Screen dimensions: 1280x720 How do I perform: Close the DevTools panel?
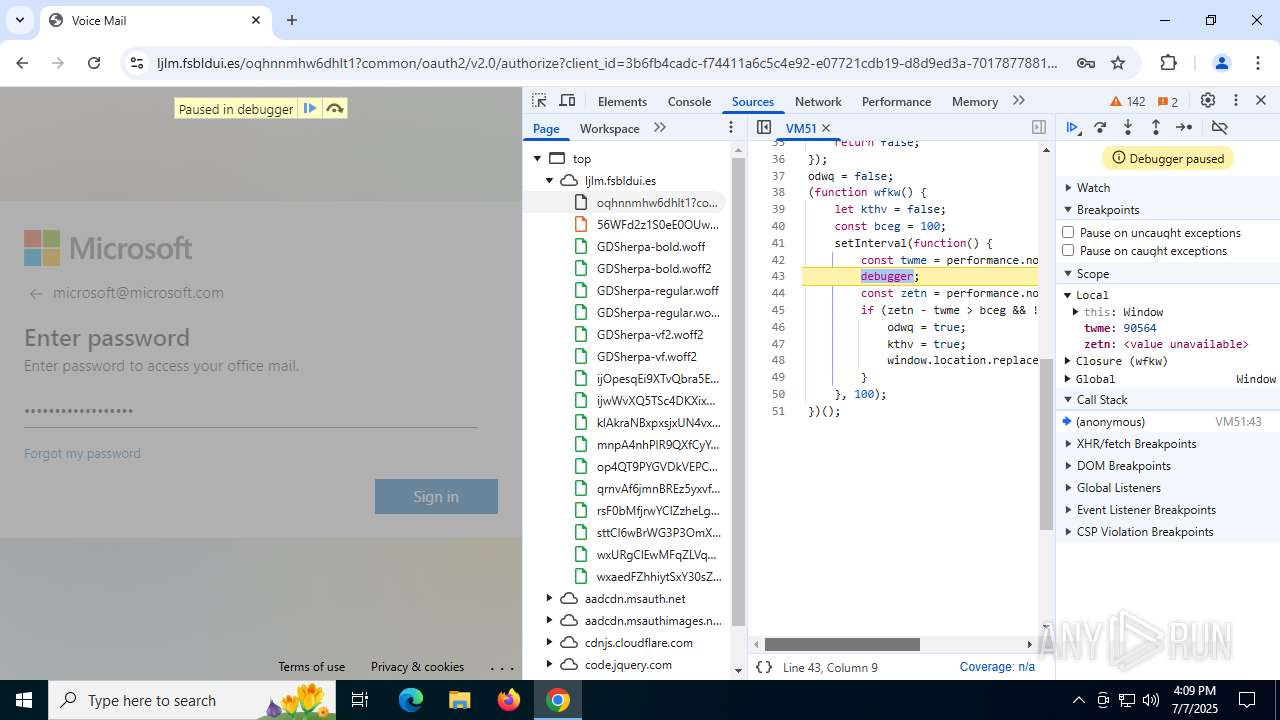pos(1261,101)
